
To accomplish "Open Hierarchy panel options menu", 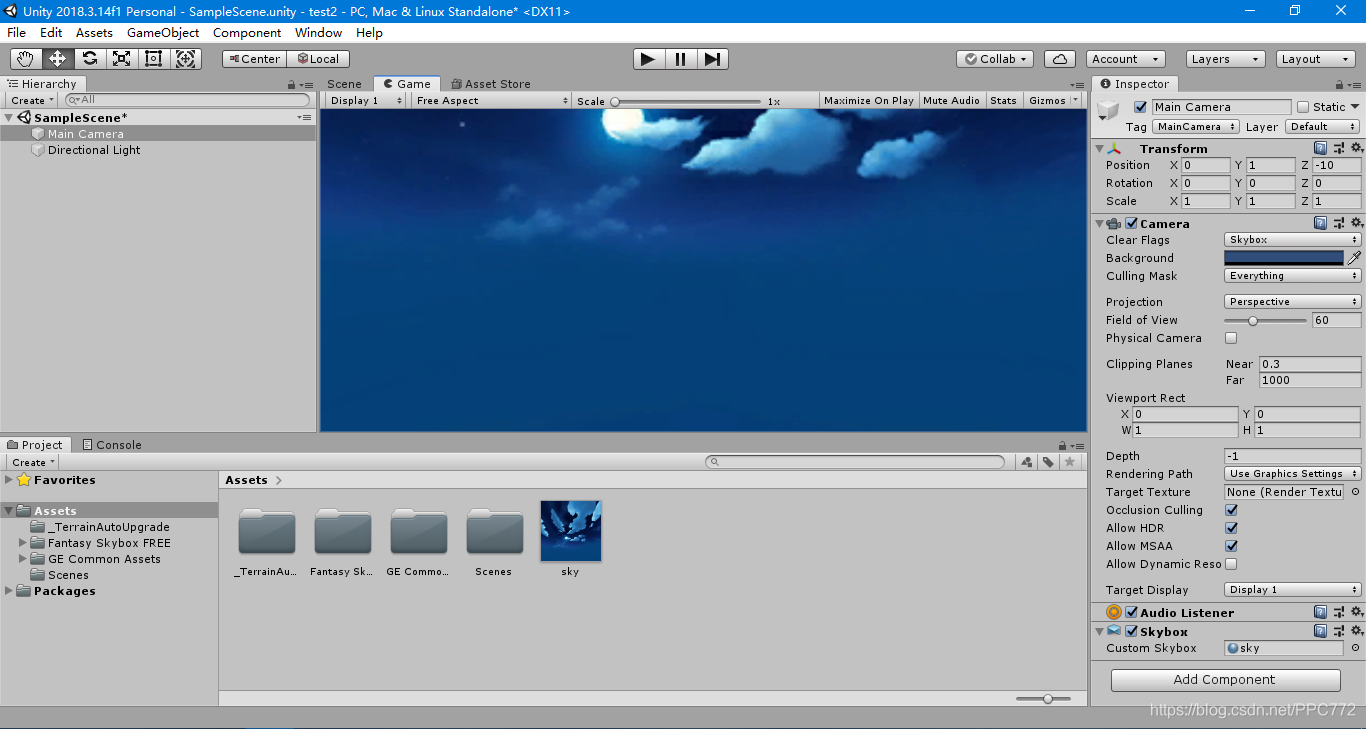I will coord(305,85).
